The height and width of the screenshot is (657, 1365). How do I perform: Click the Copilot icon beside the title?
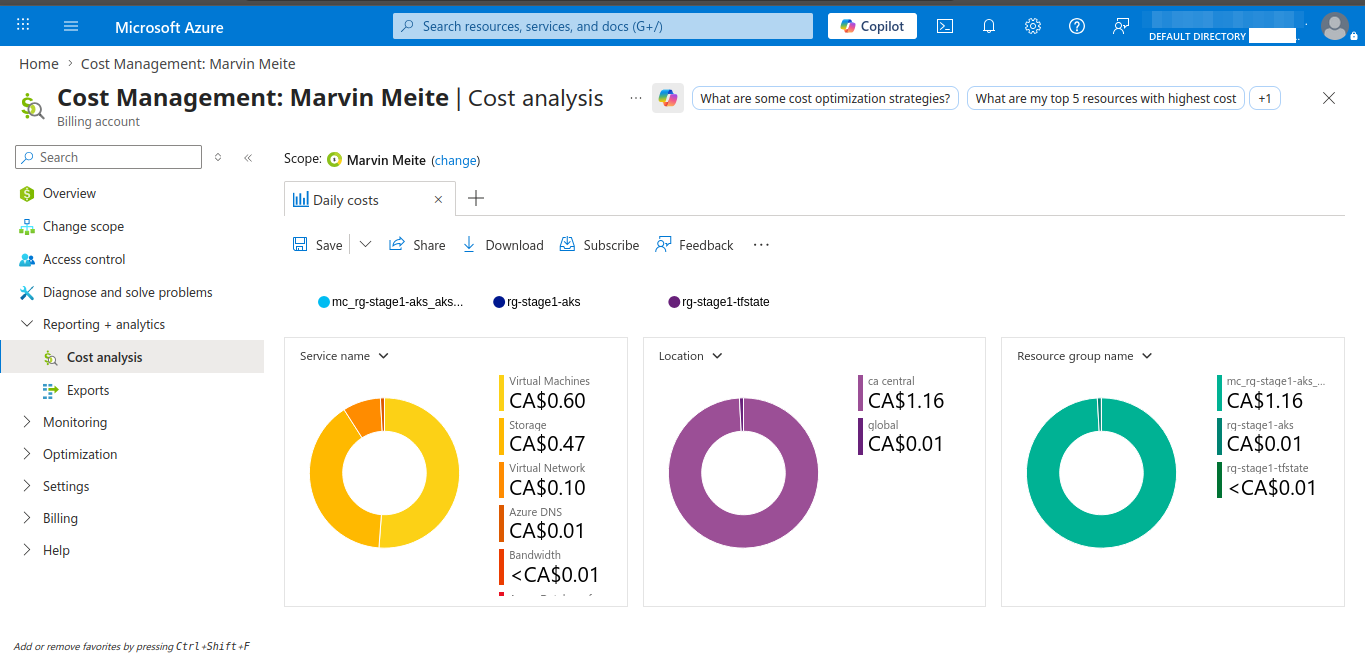pyautogui.click(x=668, y=98)
